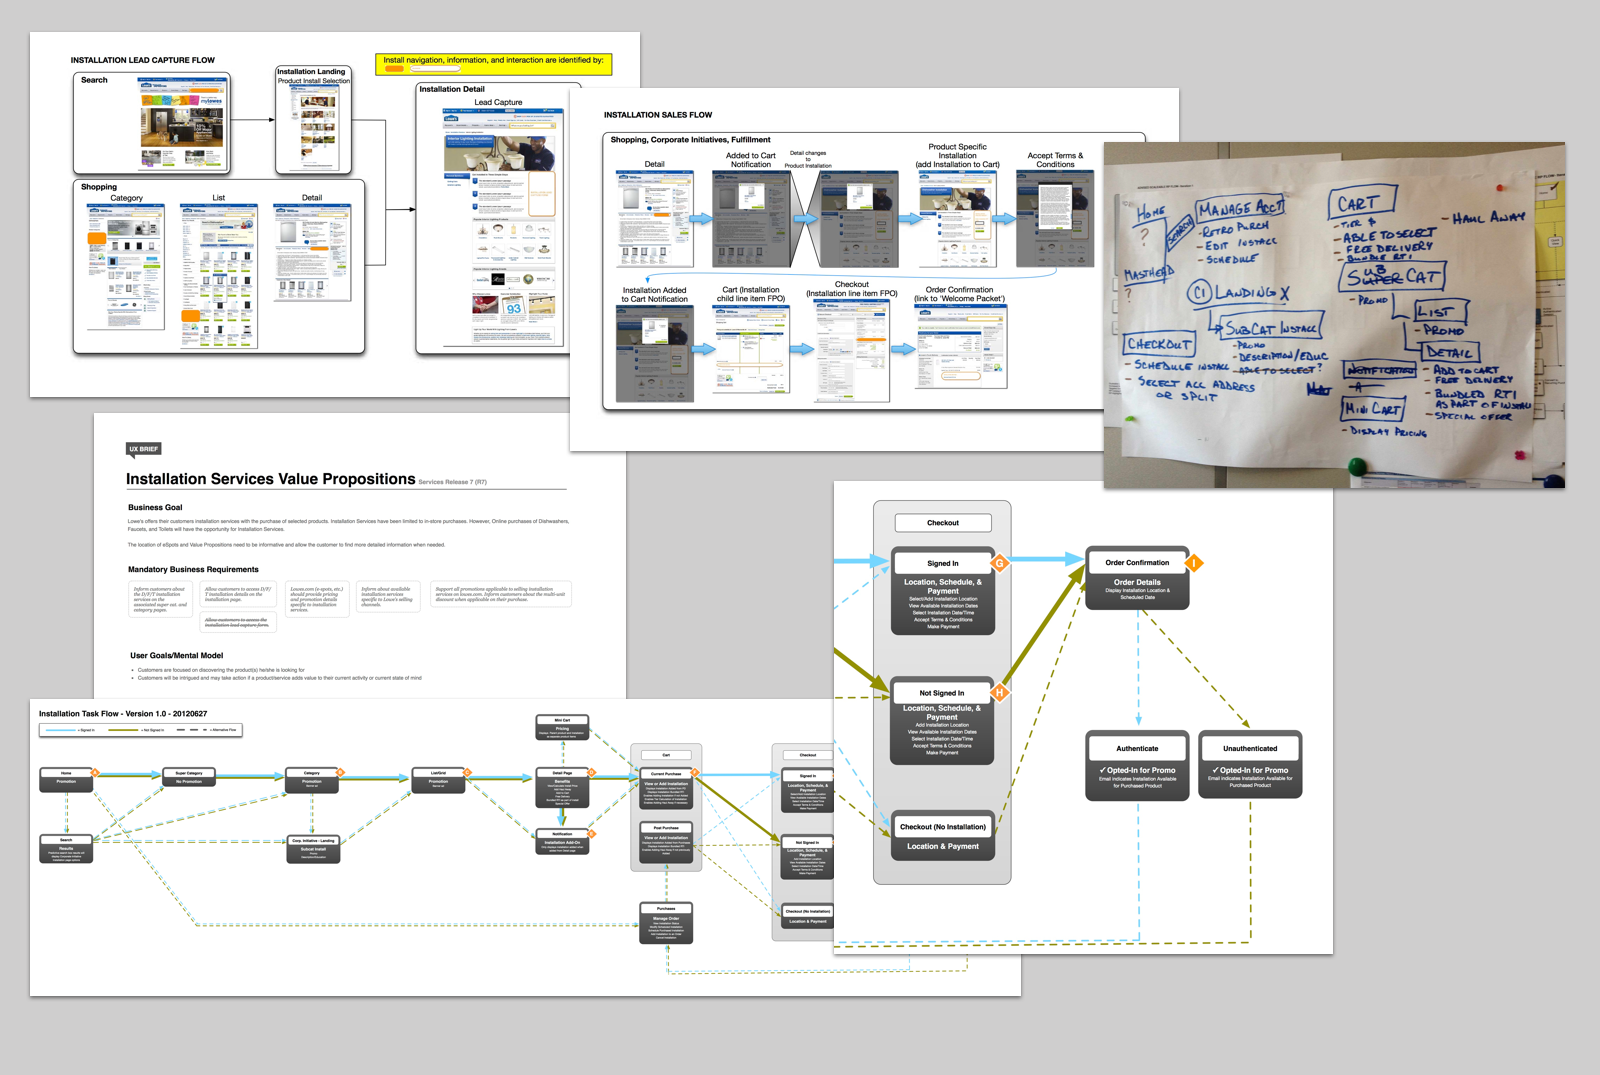
Task: Click the orange A badge on the Home node
Action: 95,773
